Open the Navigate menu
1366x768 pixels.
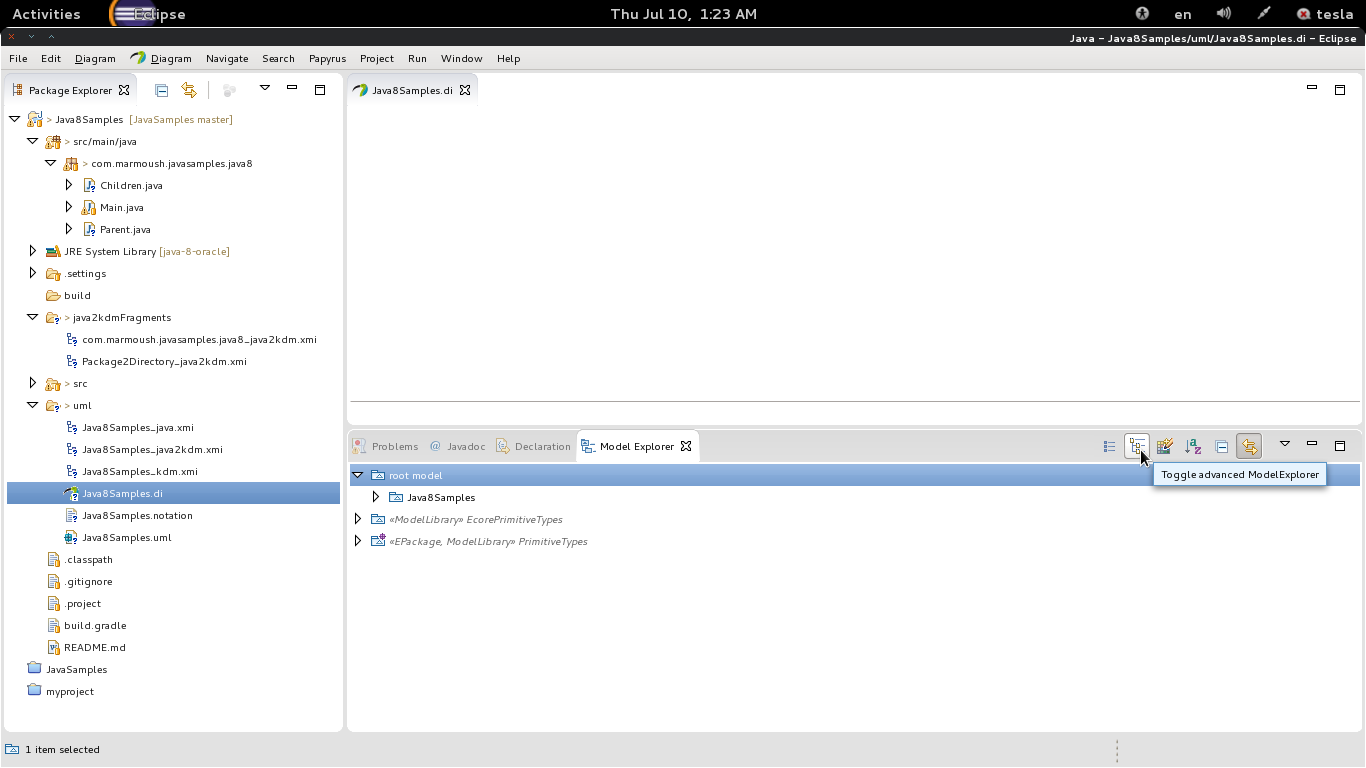pos(227,58)
